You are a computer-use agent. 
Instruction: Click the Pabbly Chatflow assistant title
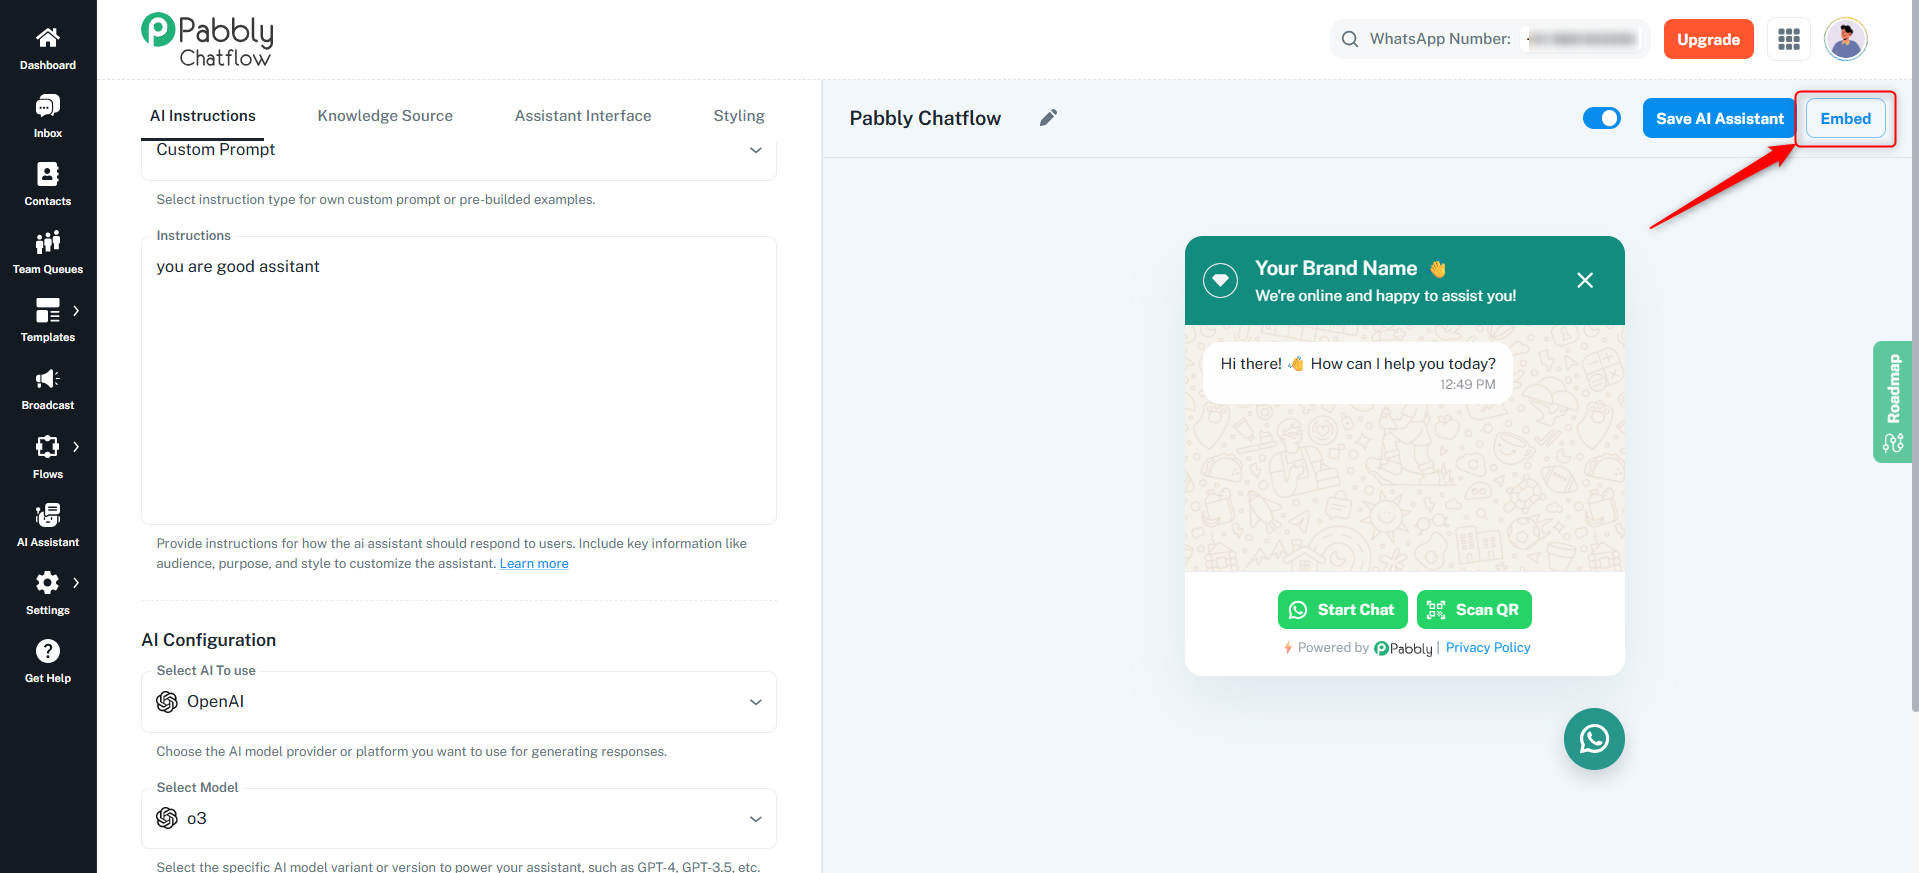tap(925, 118)
